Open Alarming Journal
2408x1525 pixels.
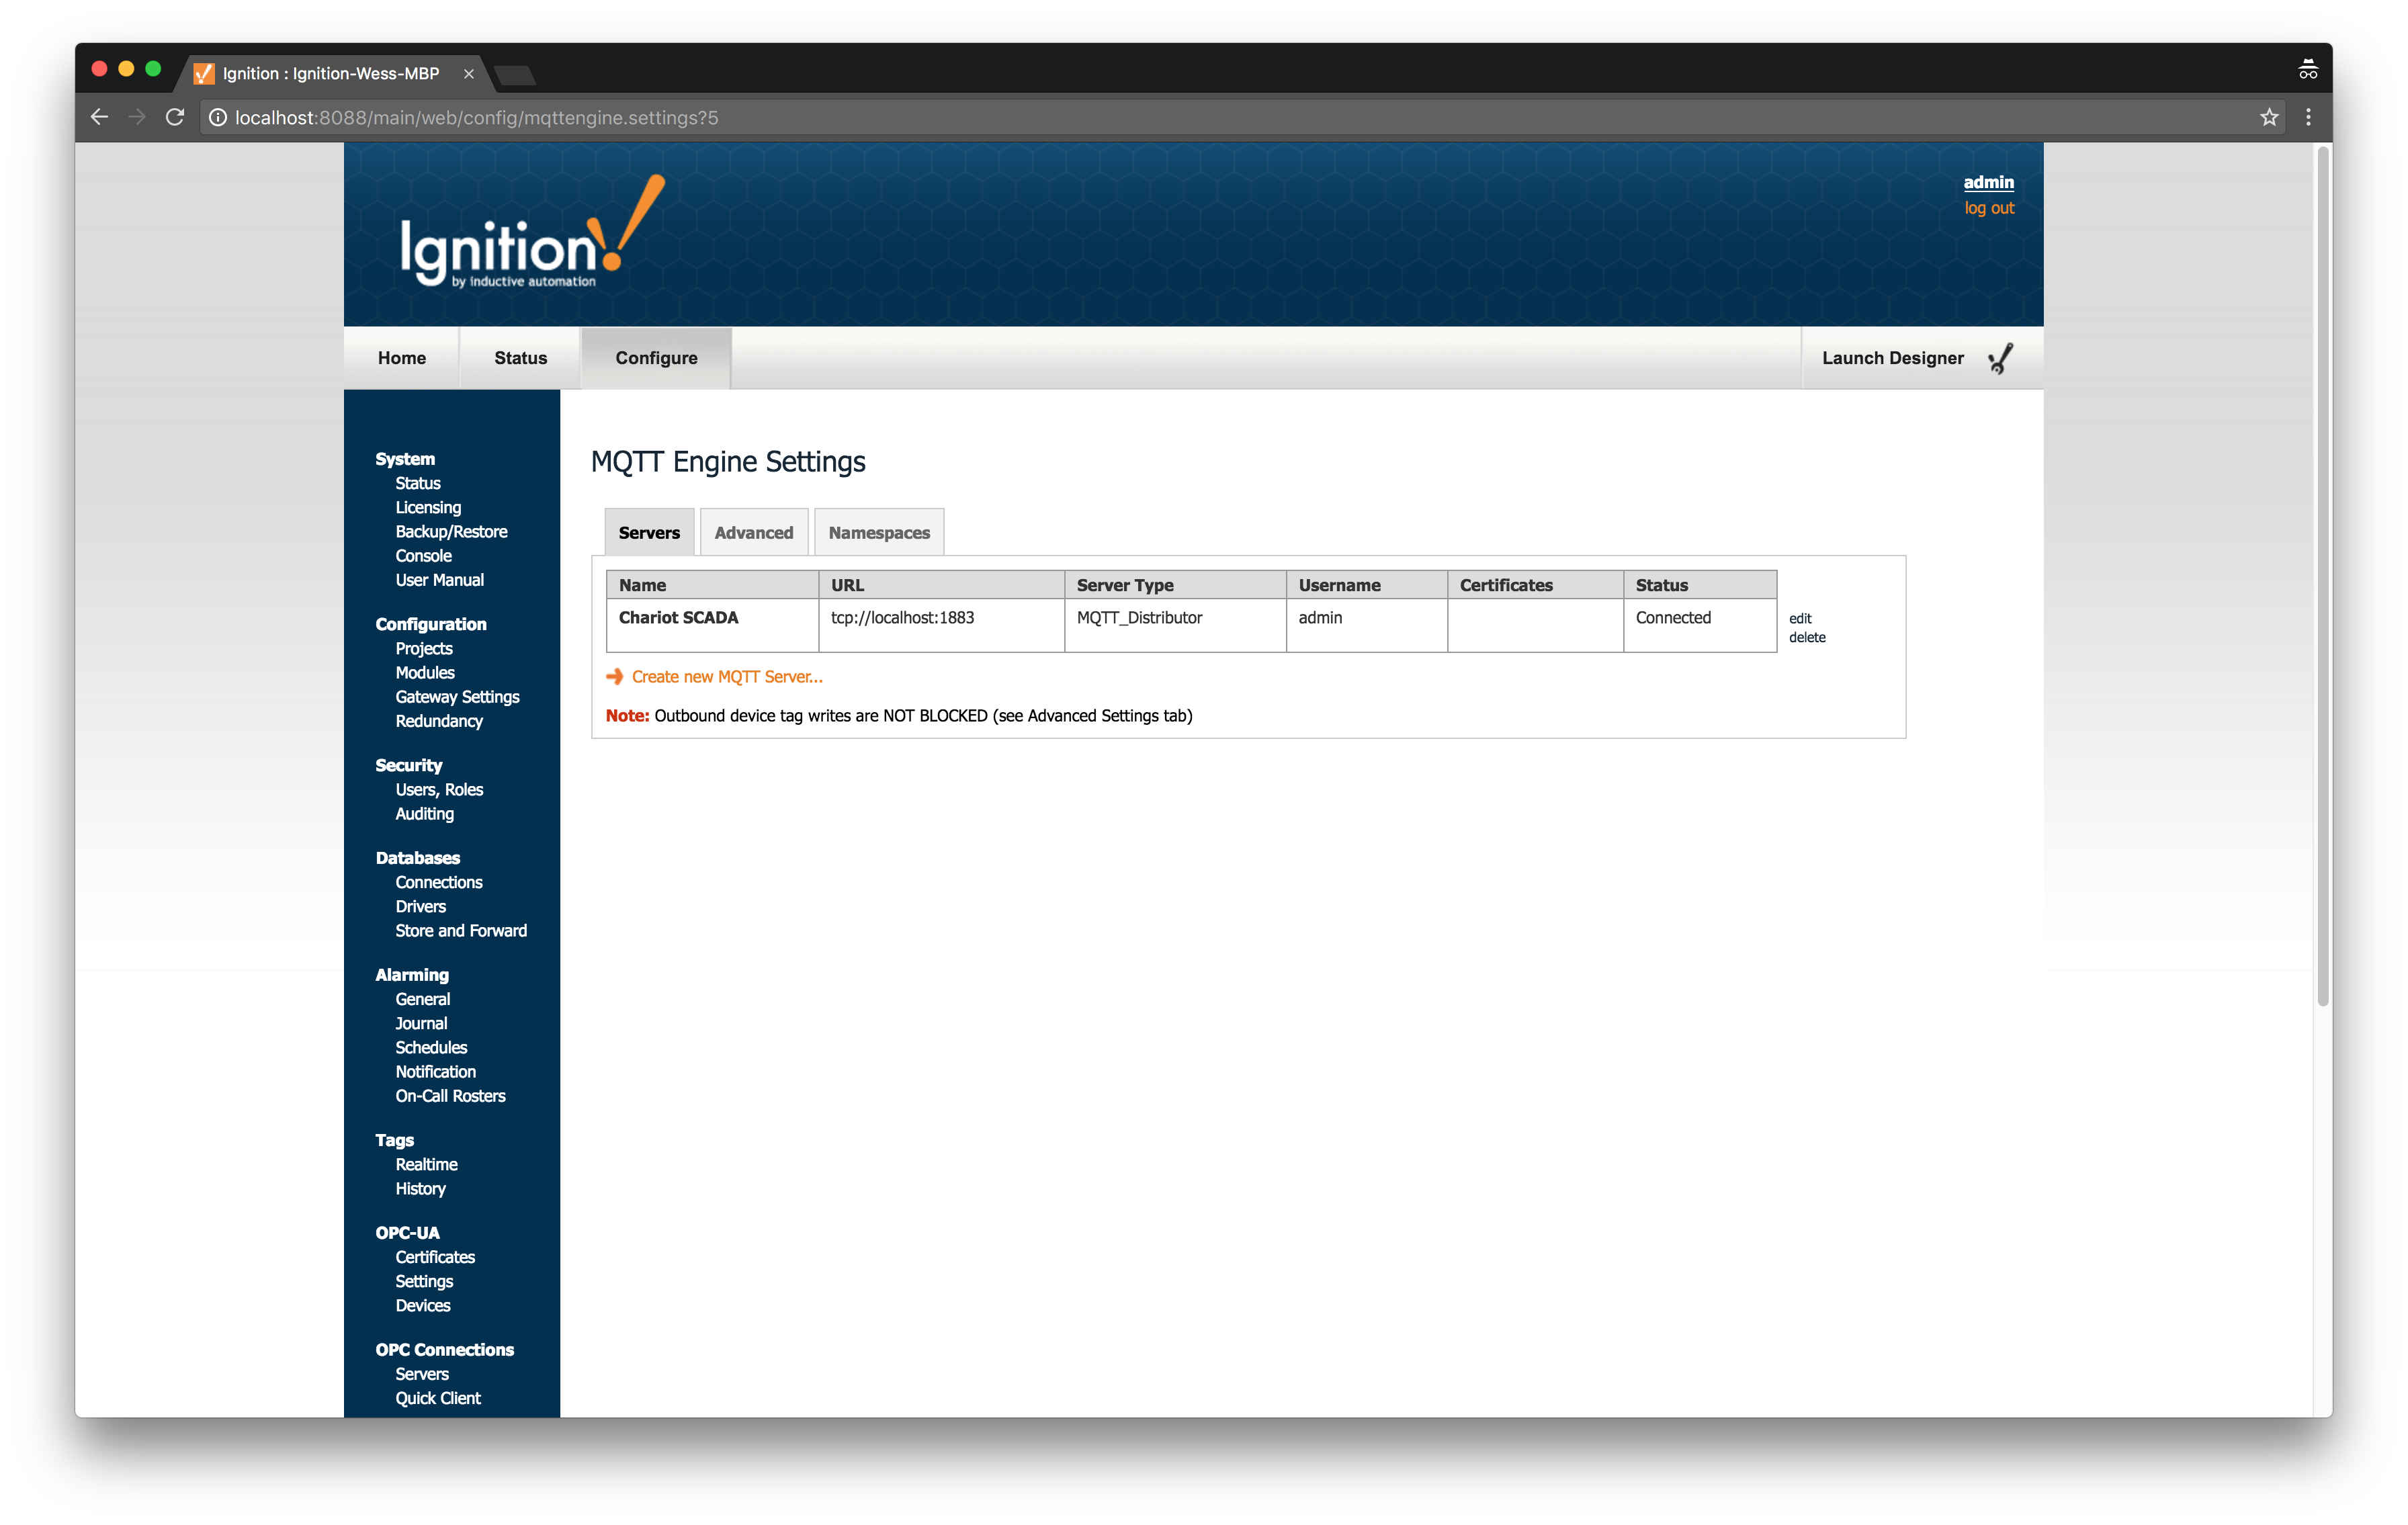(x=421, y=1023)
